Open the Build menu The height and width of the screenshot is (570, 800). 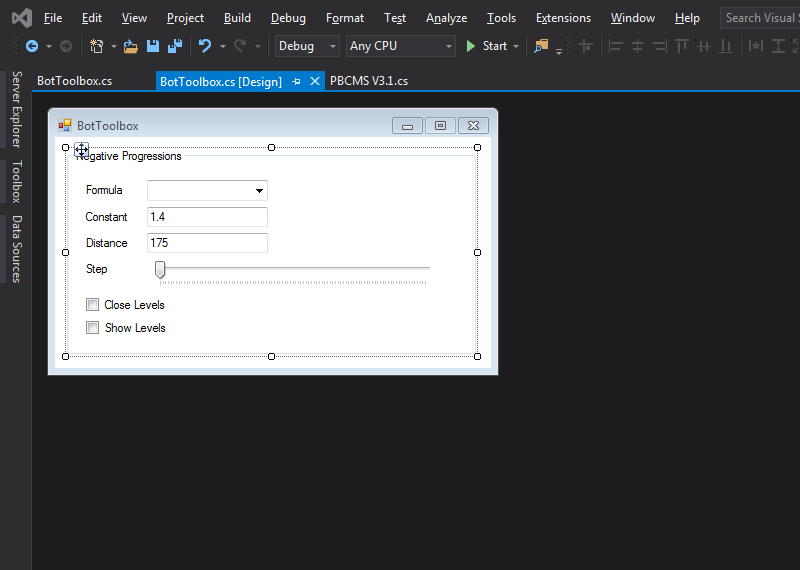[237, 18]
